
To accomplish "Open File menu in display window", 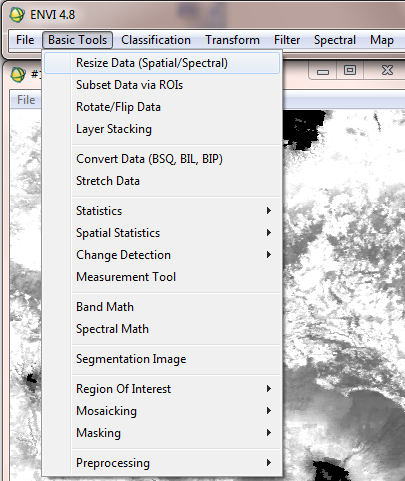I will (x=26, y=100).
